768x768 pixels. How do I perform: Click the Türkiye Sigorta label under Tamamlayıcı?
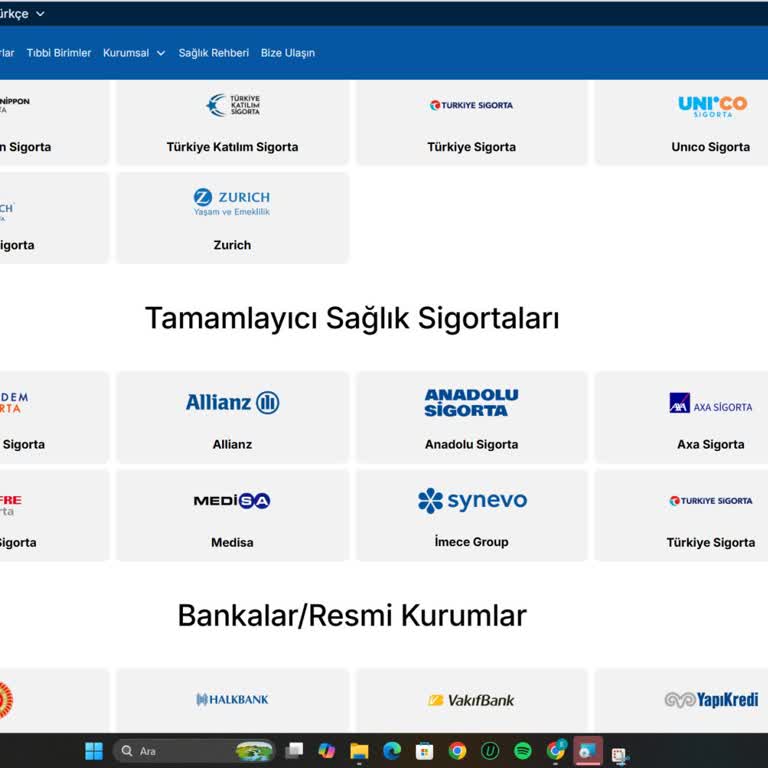coord(710,542)
